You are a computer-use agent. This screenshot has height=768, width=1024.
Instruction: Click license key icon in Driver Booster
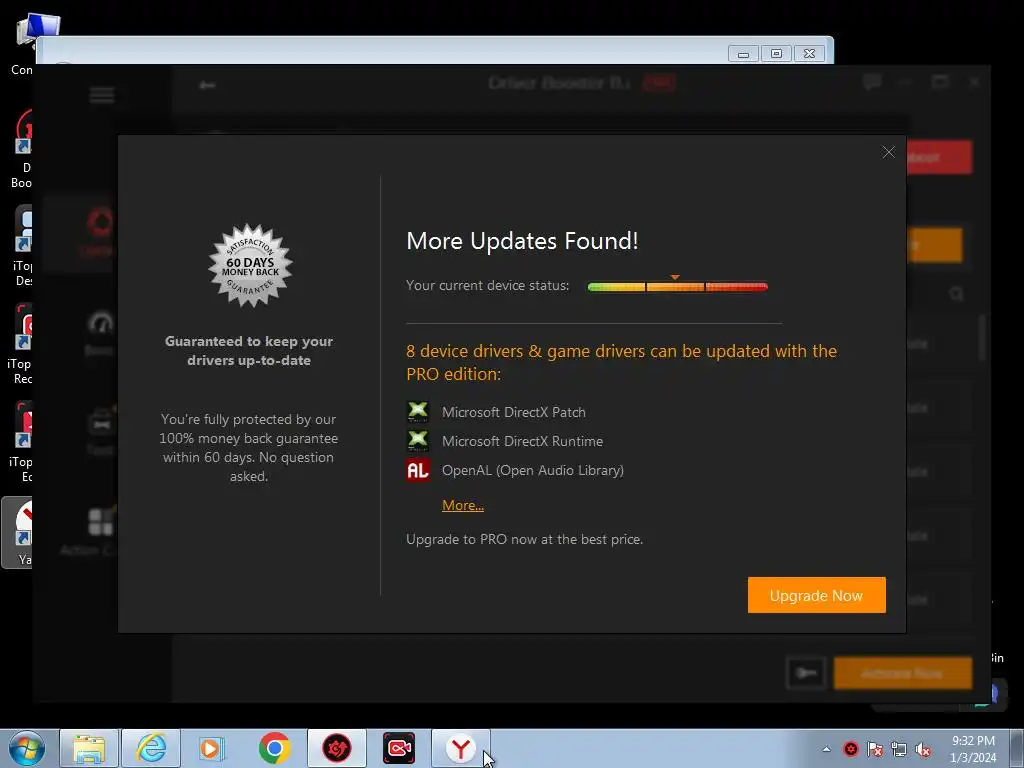[806, 673]
